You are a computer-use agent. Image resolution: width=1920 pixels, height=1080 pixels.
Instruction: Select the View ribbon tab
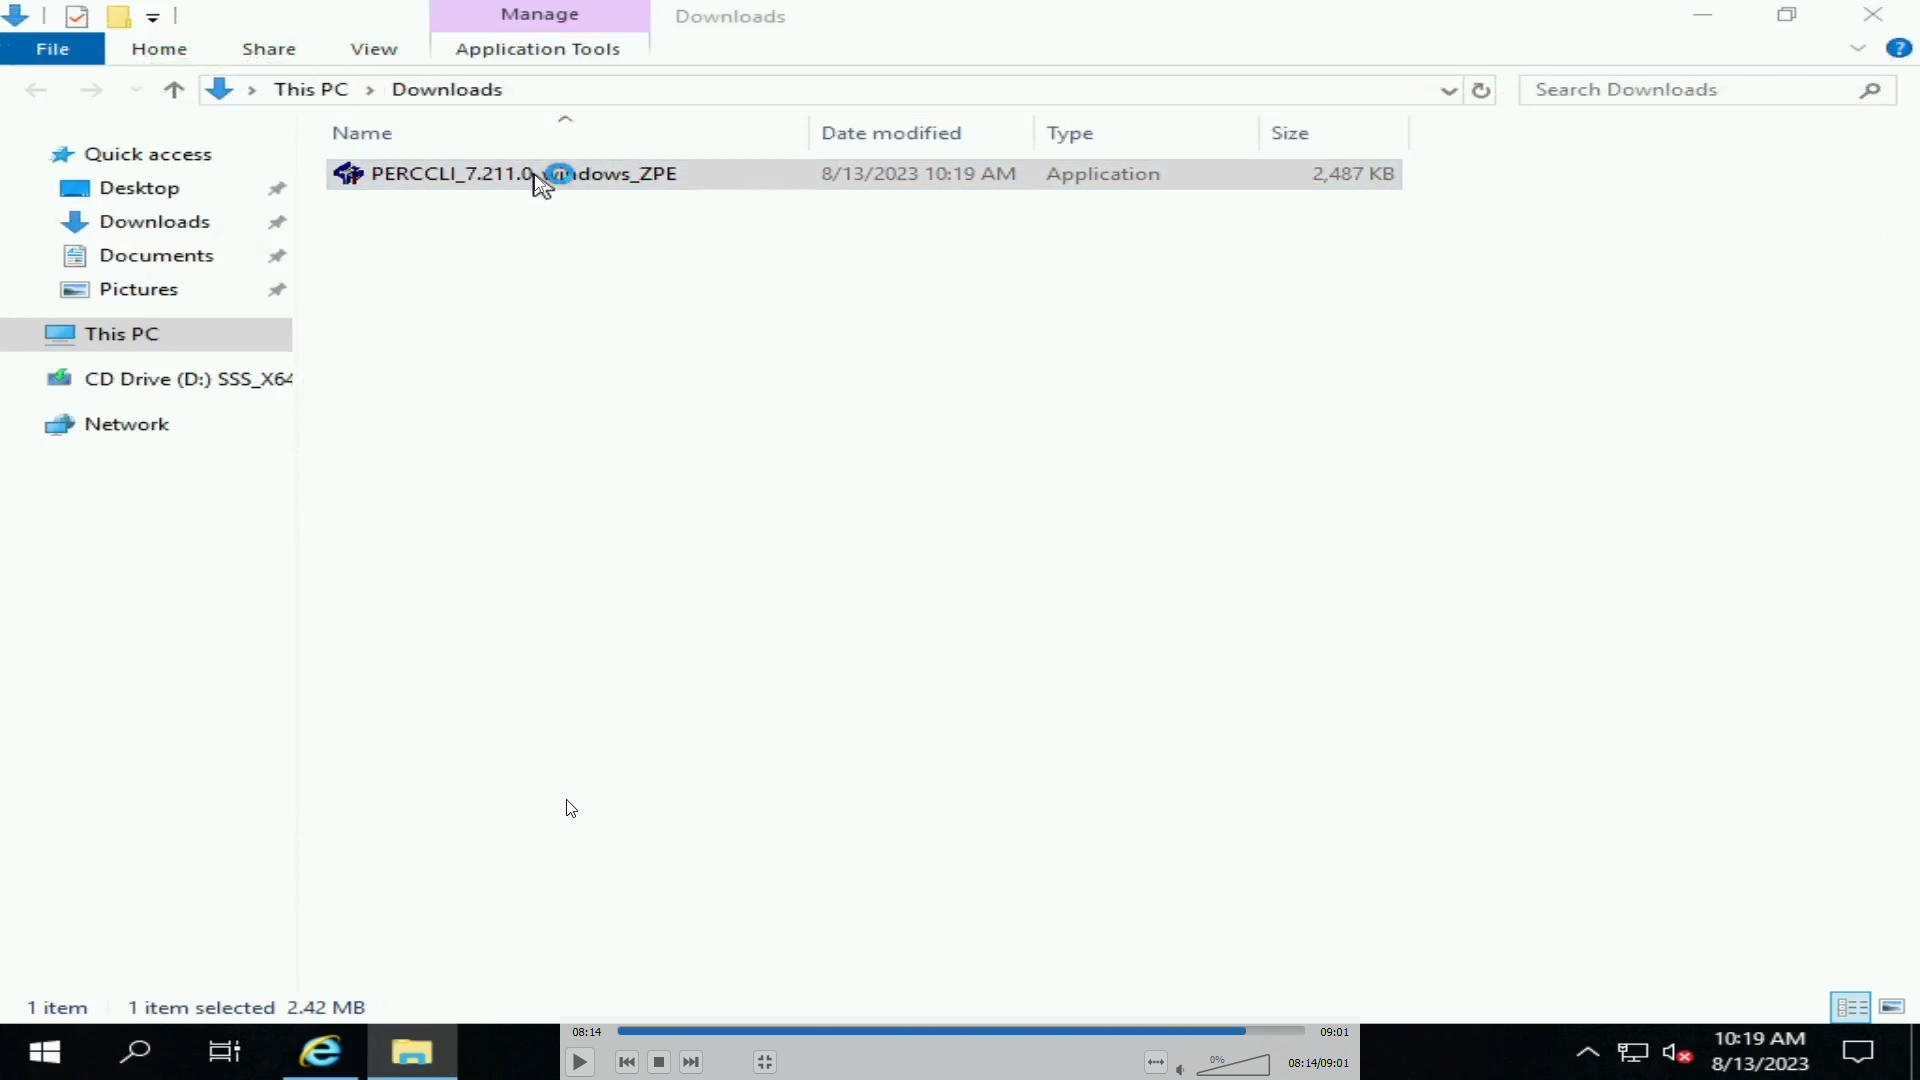(373, 49)
